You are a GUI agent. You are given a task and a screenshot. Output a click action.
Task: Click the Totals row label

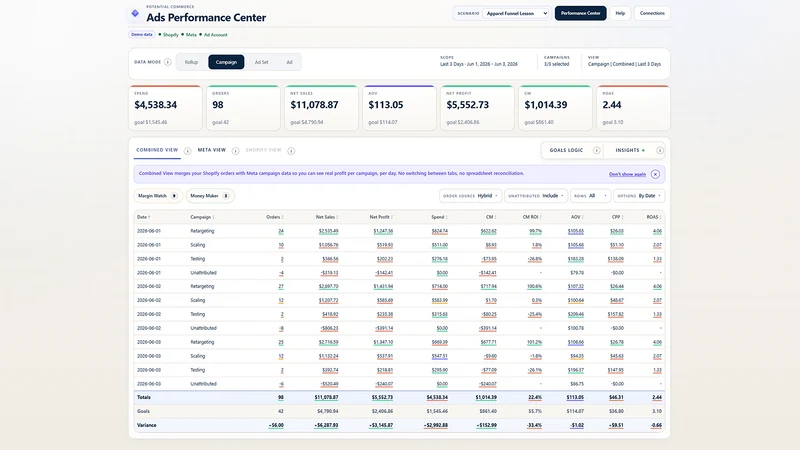144,397
